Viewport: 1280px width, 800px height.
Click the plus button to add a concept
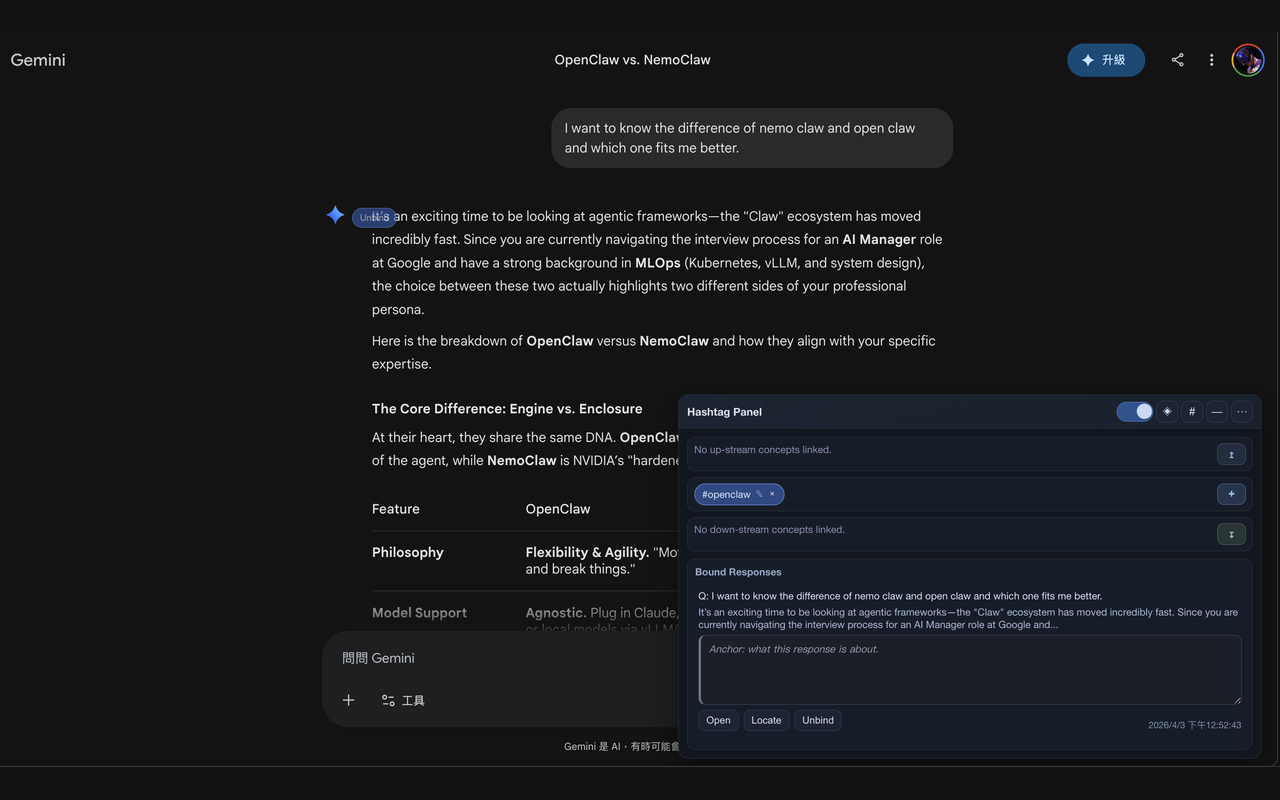tap(1231, 493)
